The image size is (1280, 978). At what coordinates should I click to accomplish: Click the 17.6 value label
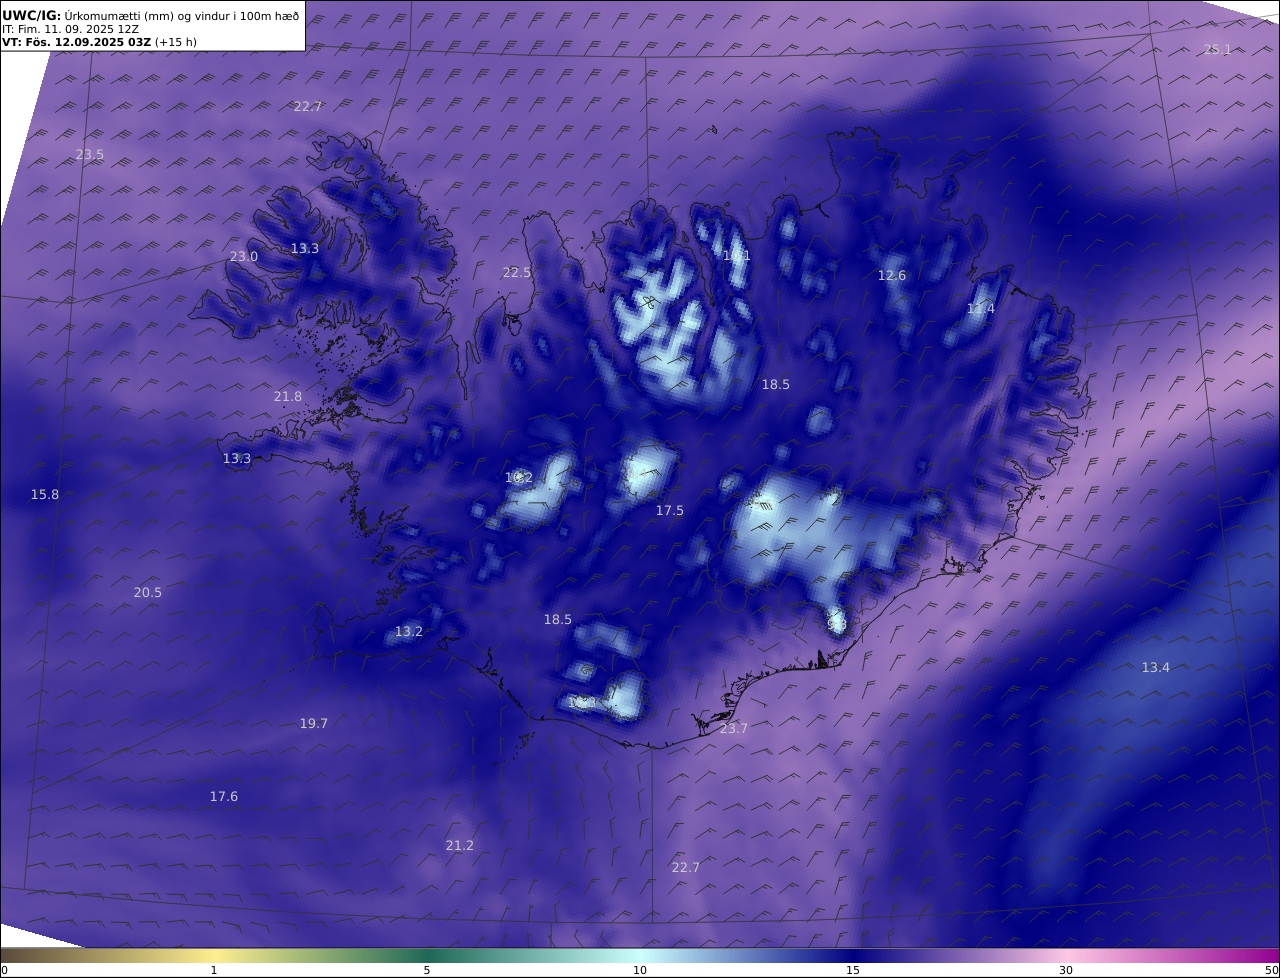[223, 796]
